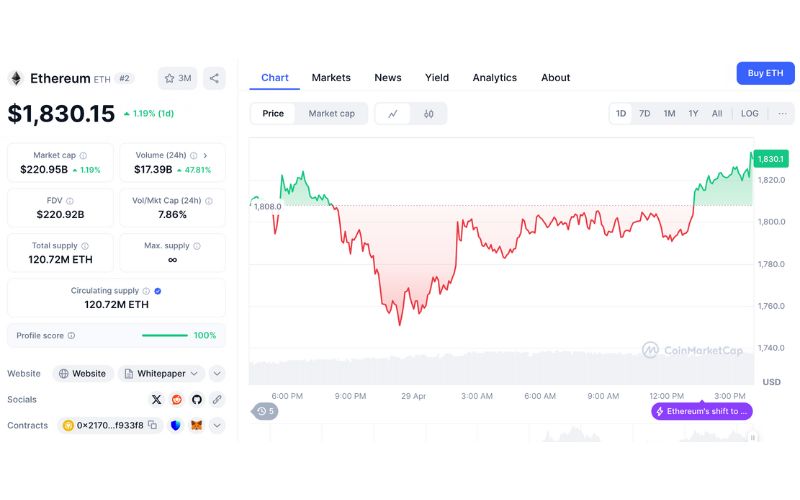Click the Profile score progress bar
Image resolution: width=800 pixels, height=500 pixels.
[x=165, y=335]
